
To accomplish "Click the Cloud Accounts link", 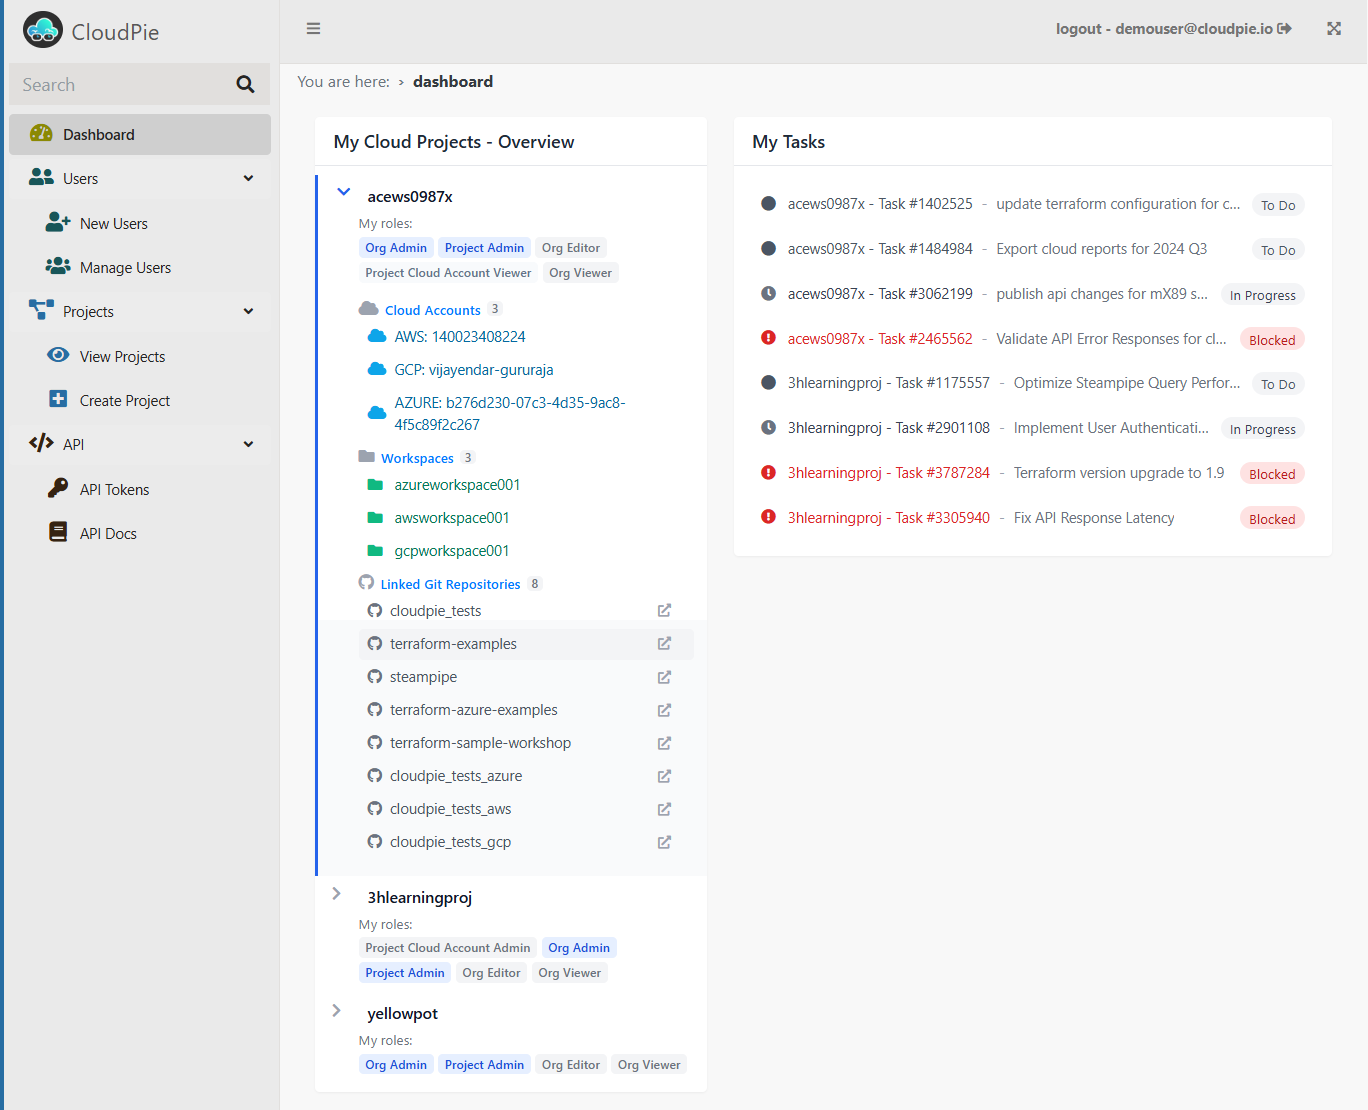I will 432,310.
